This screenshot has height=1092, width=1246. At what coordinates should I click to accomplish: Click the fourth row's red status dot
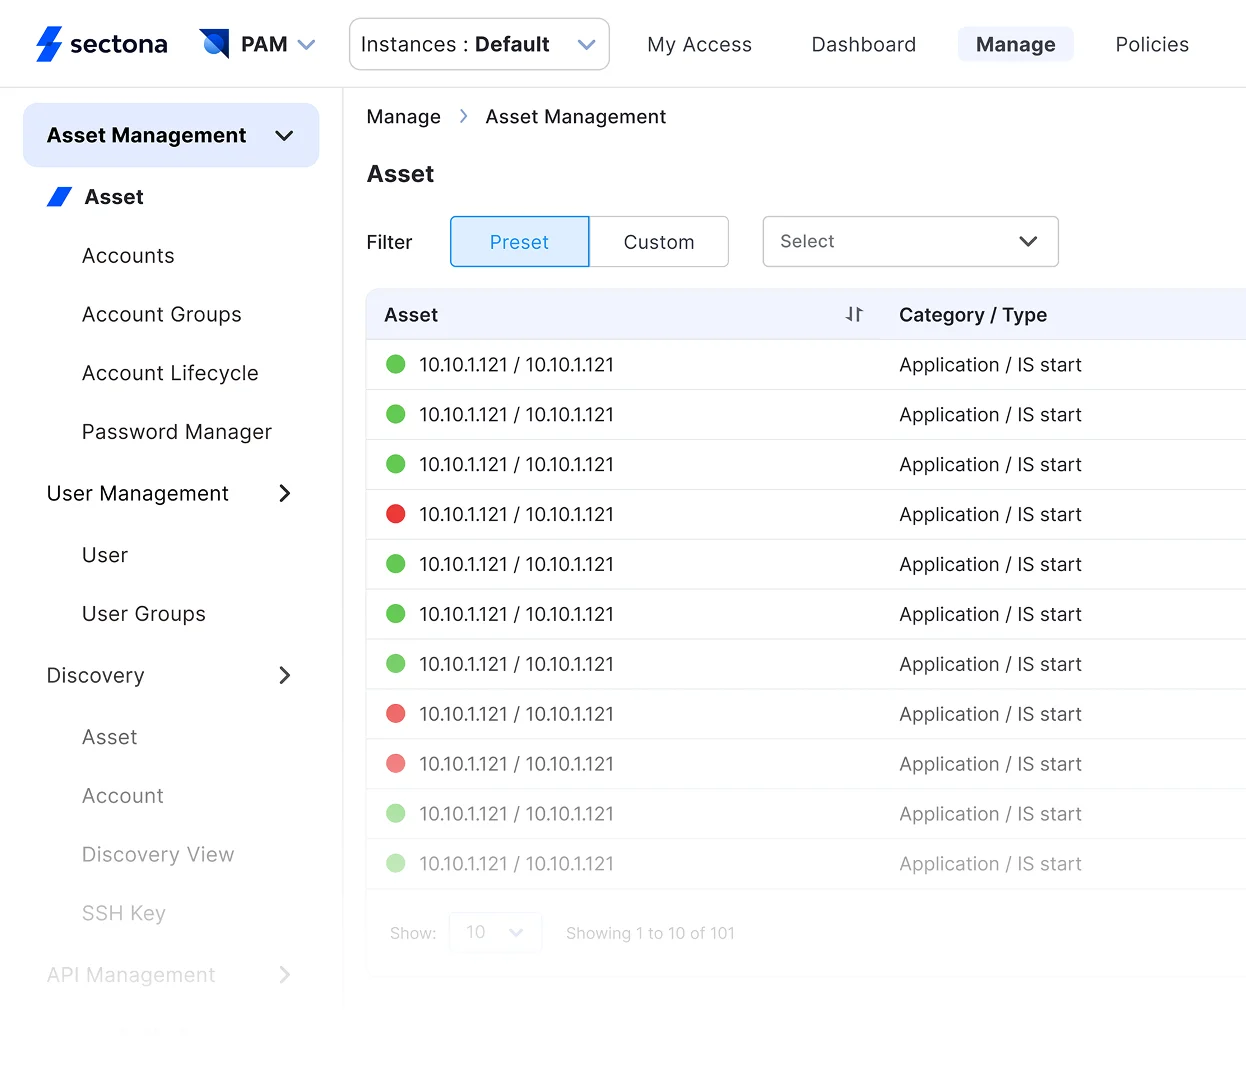click(396, 514)
